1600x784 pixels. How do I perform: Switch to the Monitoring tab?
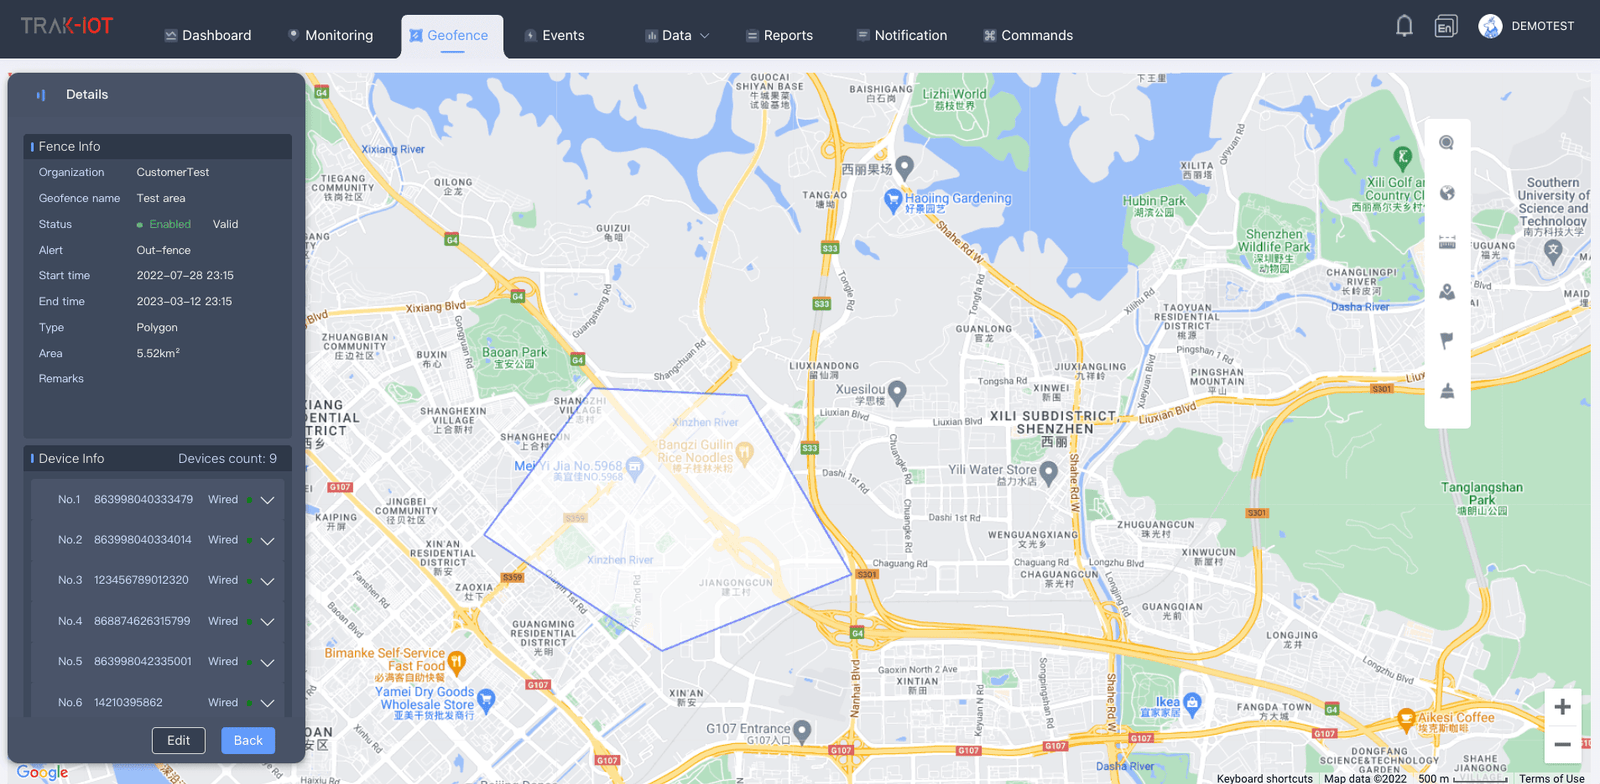click(x=330, y=35)
